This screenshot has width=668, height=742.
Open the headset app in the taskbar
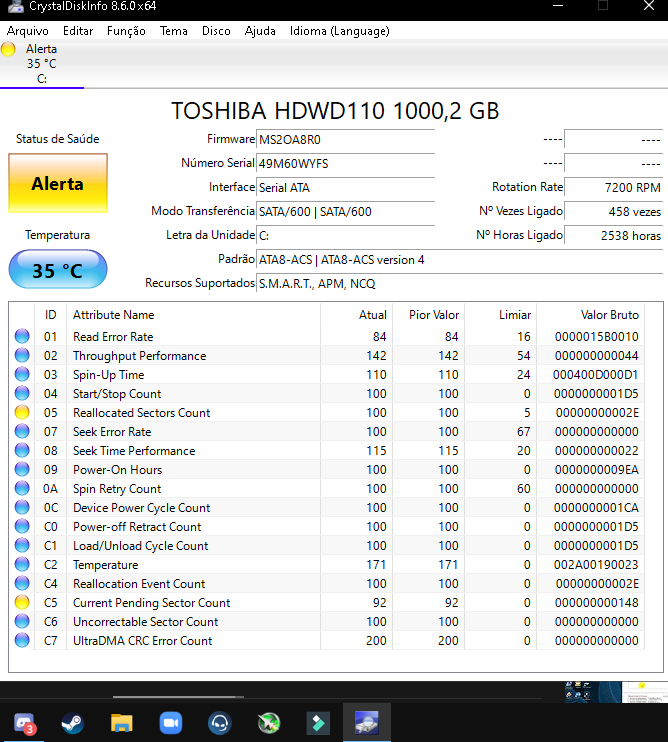[x=220, y=723]
